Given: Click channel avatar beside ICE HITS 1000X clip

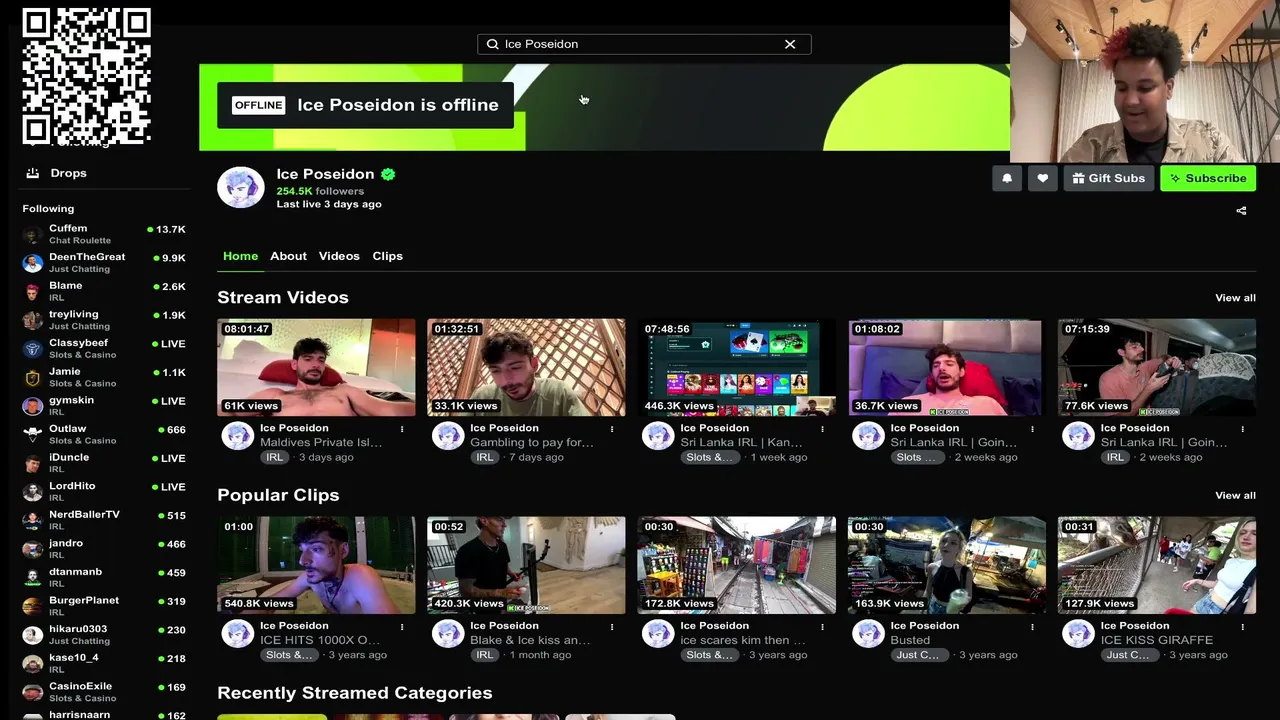Looking at the screenshot, I should [237, 634].
